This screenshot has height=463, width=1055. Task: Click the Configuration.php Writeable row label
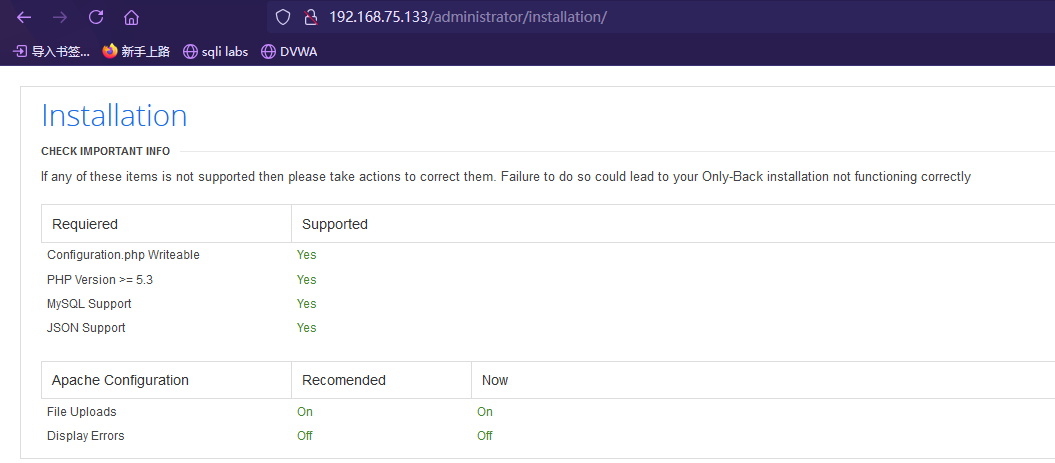pyautogui.click(x=123, y=255)
